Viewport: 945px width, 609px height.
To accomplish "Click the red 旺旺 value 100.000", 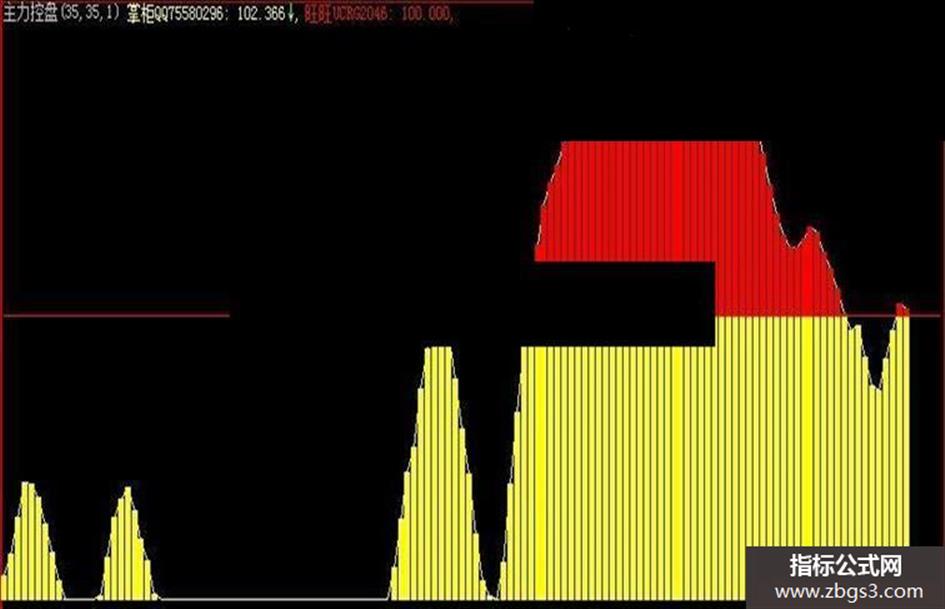I will tap(425, 13).
